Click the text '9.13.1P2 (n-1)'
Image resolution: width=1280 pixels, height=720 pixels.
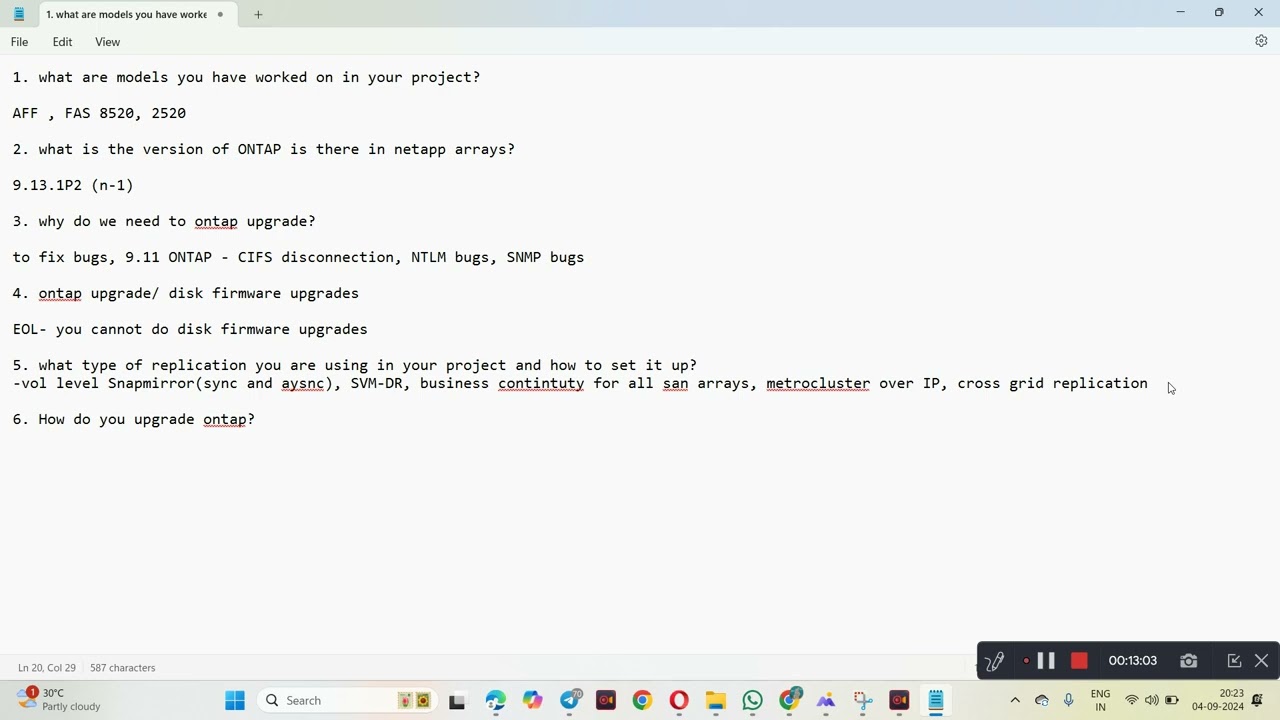73,185
